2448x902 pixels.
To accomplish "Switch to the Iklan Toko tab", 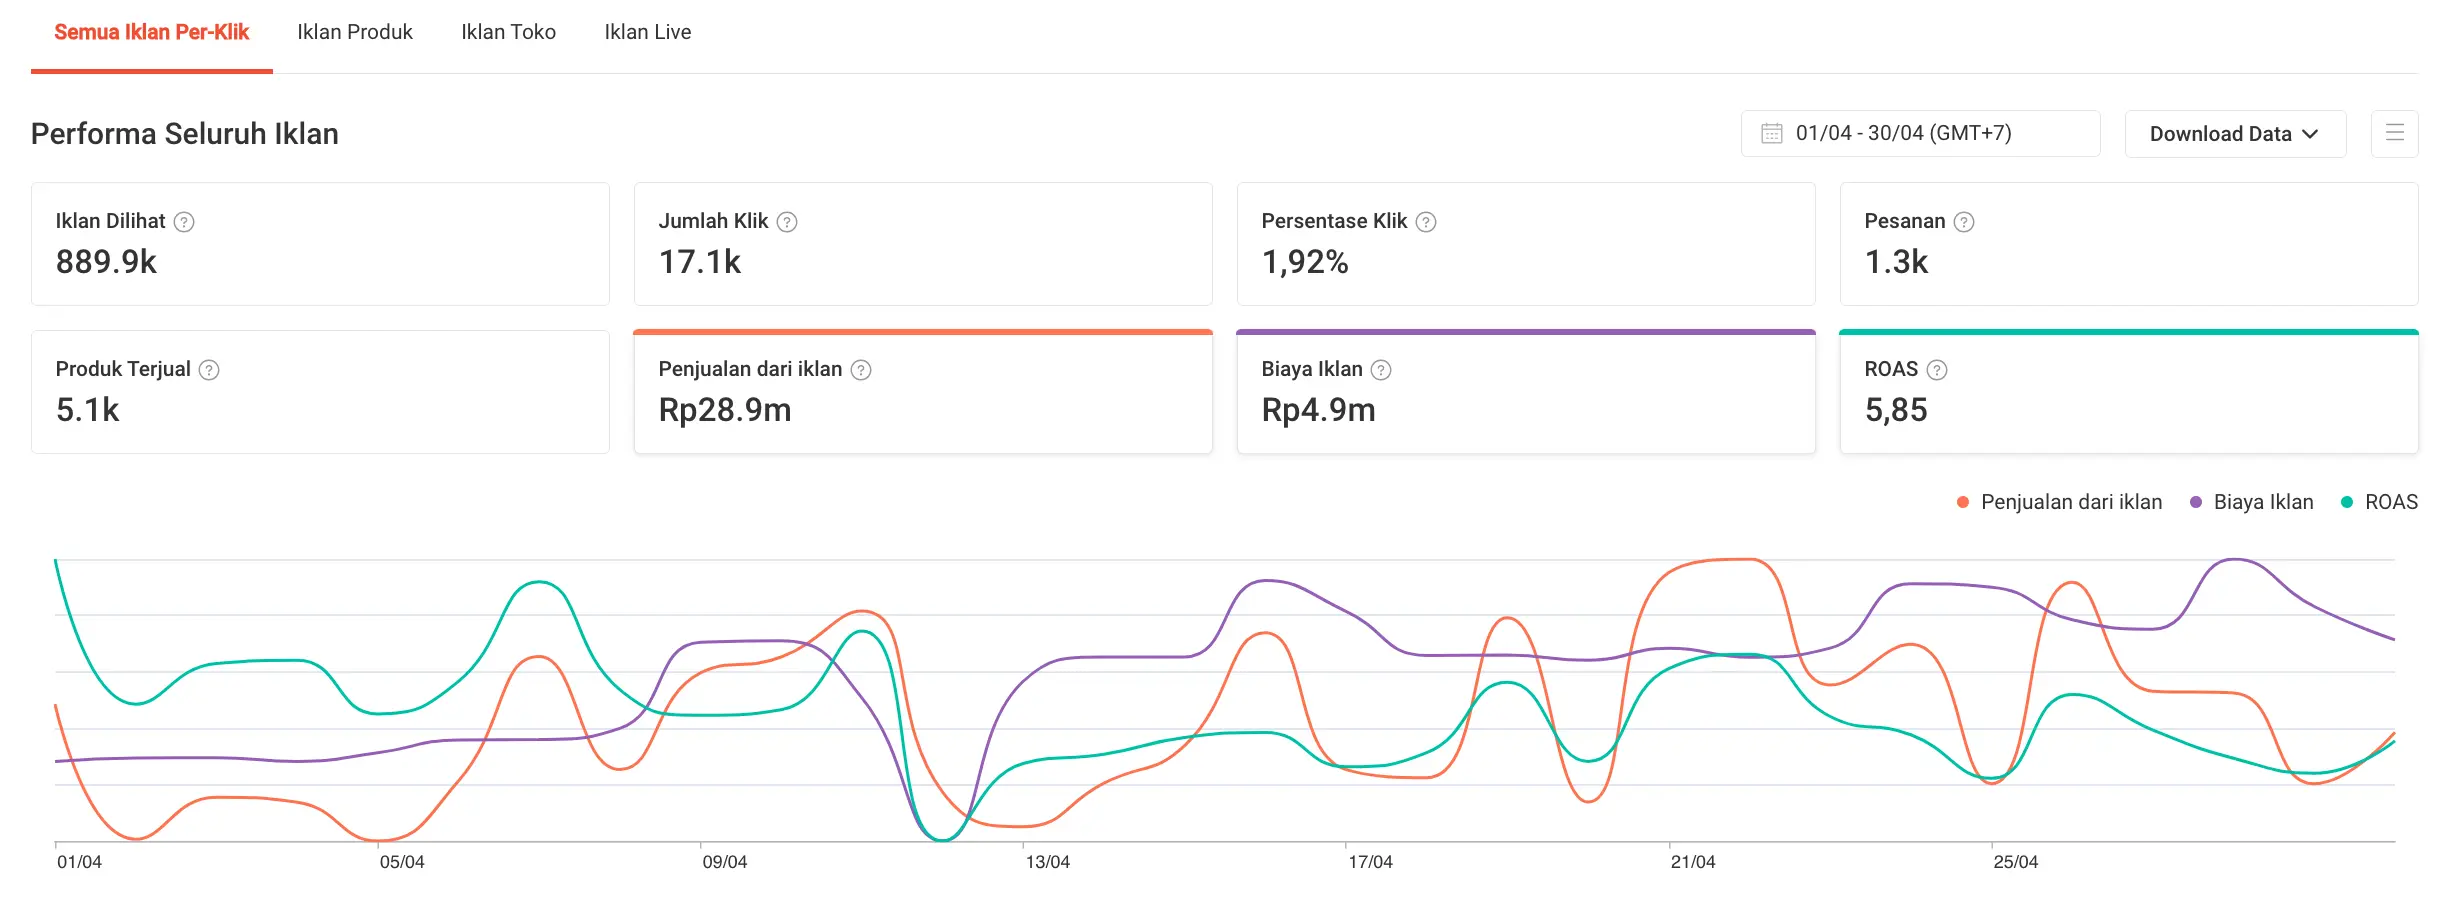I will click(508, 32).
